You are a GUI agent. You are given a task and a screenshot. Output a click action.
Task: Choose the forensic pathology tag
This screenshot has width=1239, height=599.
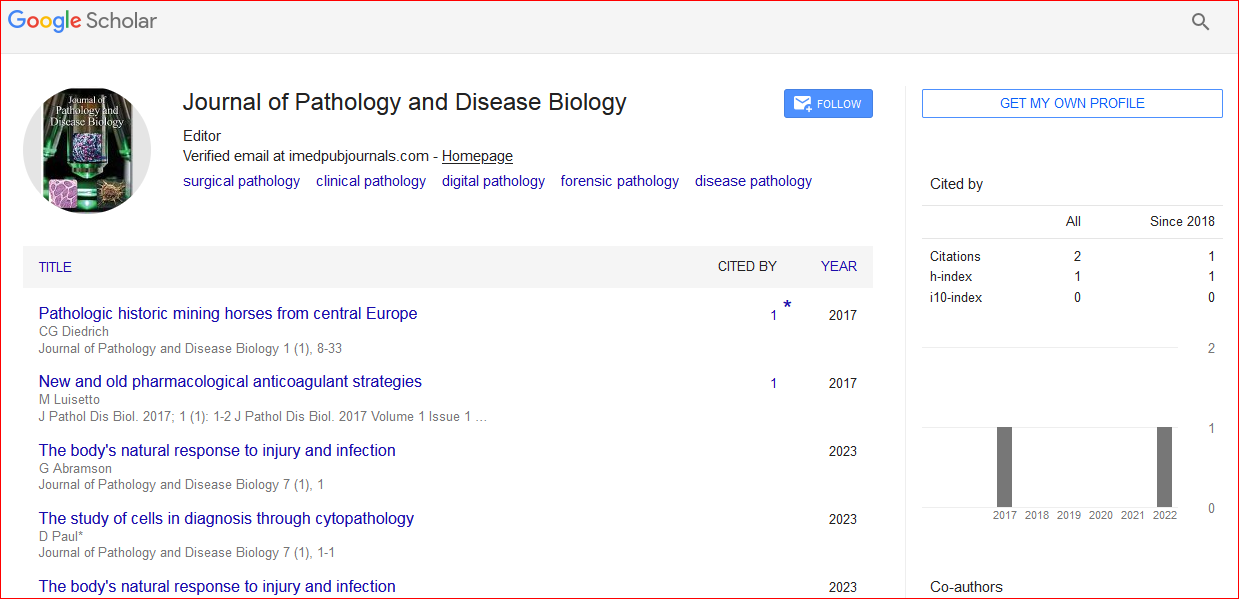pos(619,181)
